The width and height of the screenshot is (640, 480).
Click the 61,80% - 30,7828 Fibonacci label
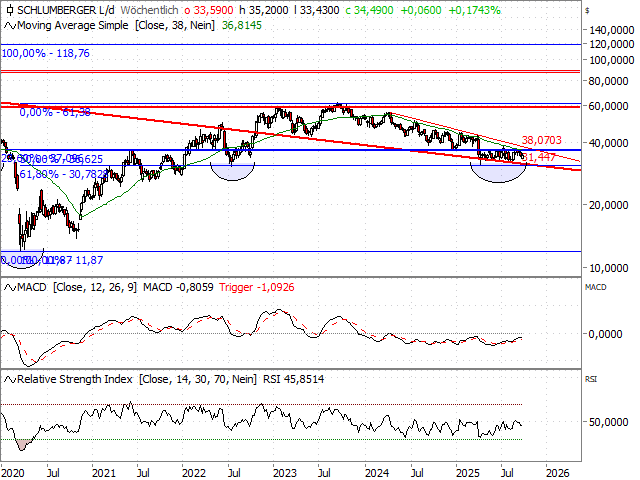(64, 174)
